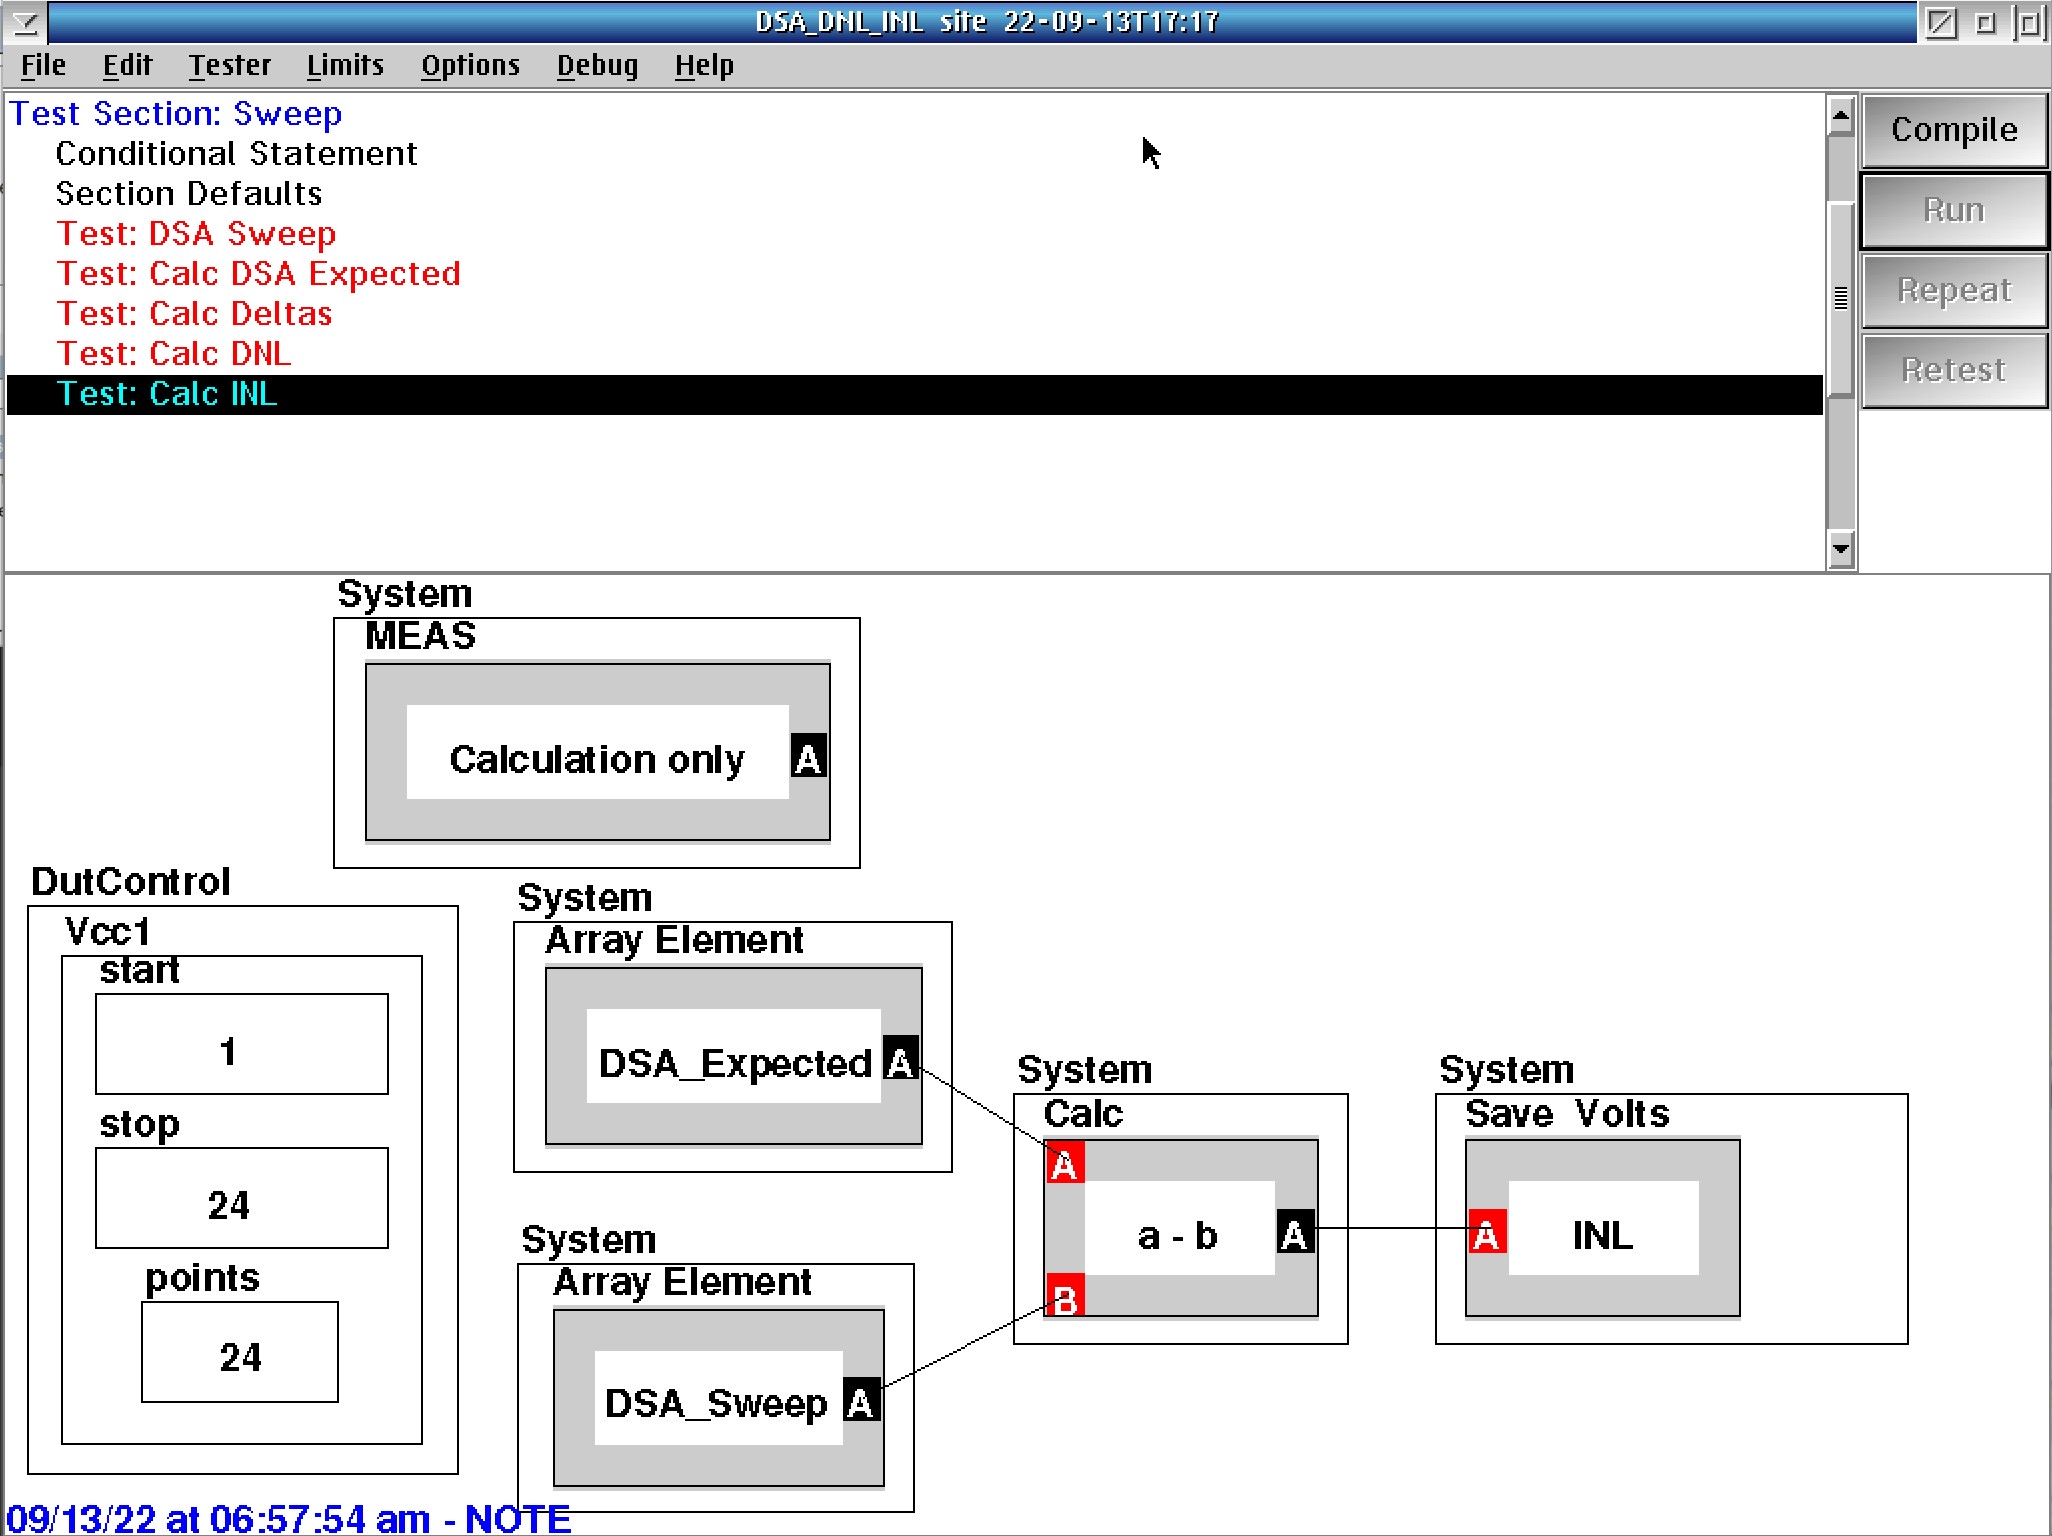This screenshot has height=1536, width=2052.
Task: Click the list scrollbar down arrow
Action: point(1841,548)
